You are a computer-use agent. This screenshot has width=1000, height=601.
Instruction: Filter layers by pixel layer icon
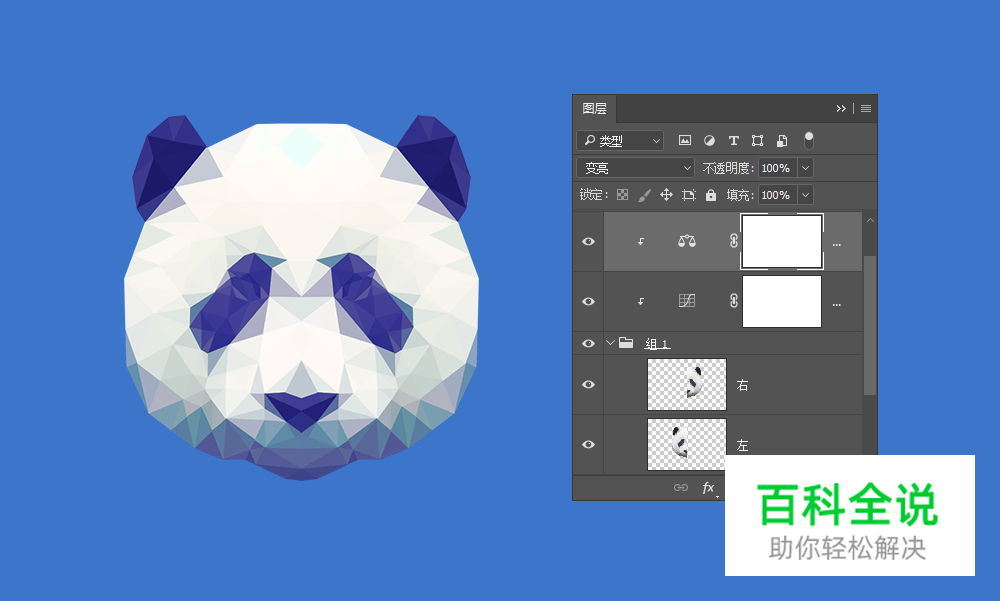click(x=685, y=141)
